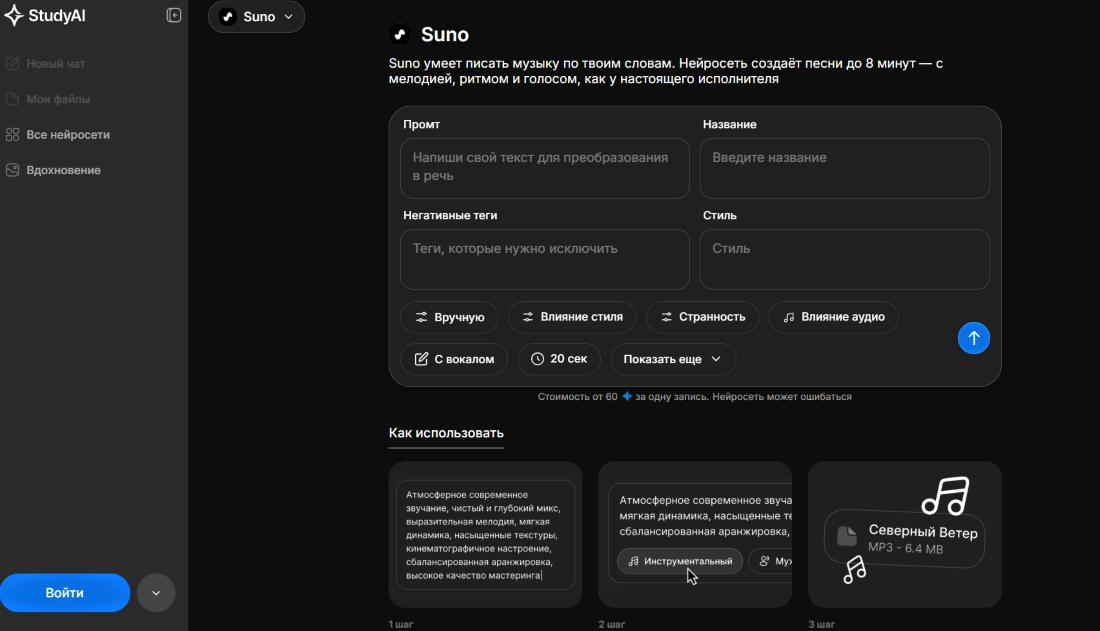Screen dimensions: 1100x631
Task: Click the Стоимость от 60 cost notice
Action: [695, 397]
